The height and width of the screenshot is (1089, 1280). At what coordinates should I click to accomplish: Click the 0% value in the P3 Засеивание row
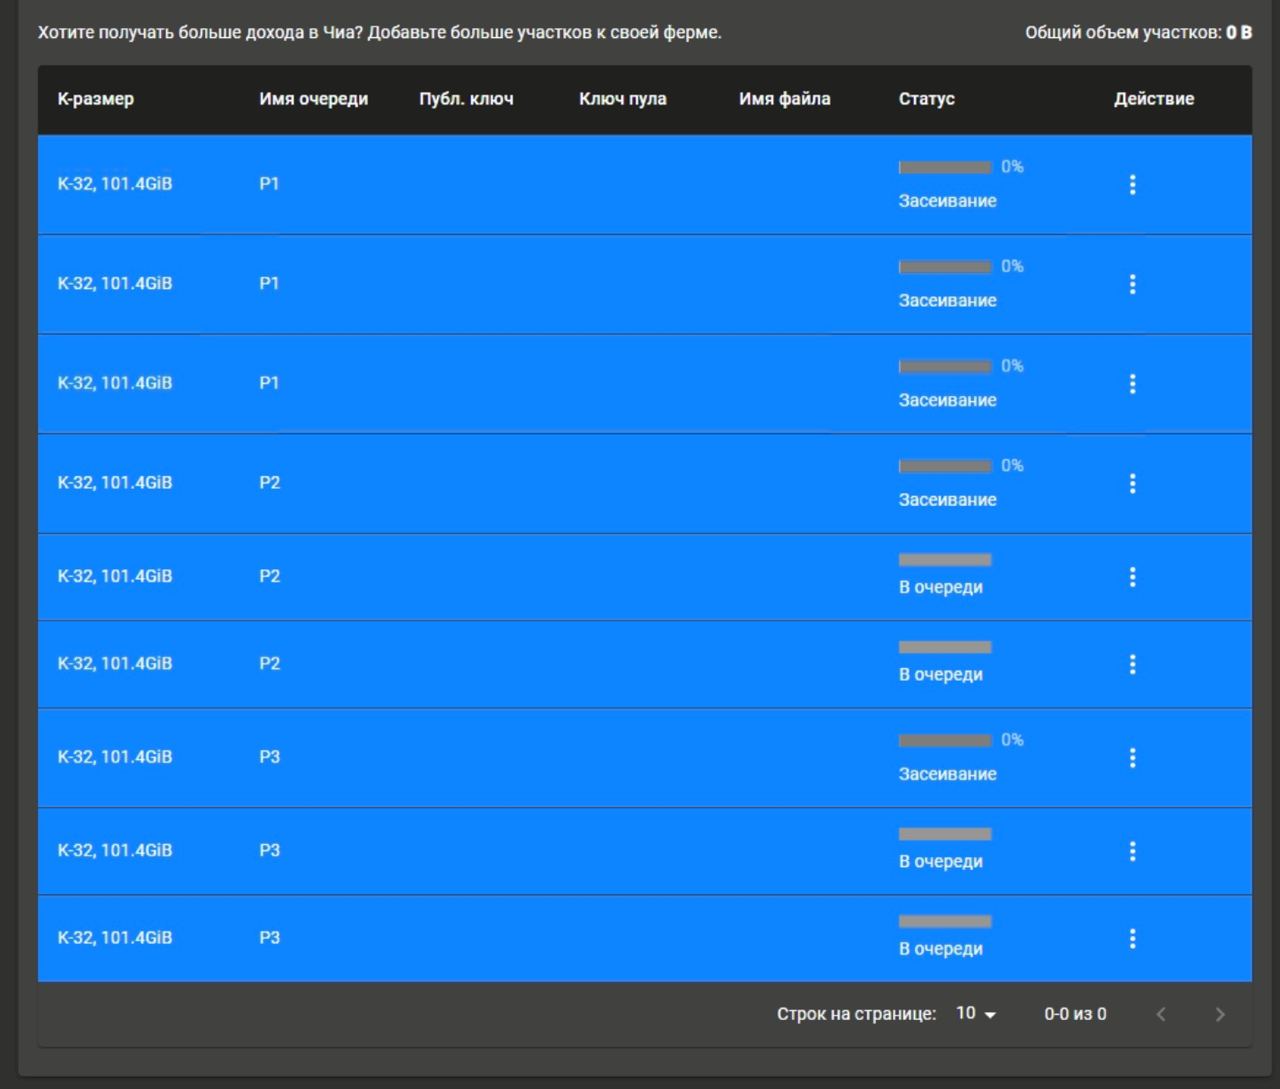tap(1012, 740)
